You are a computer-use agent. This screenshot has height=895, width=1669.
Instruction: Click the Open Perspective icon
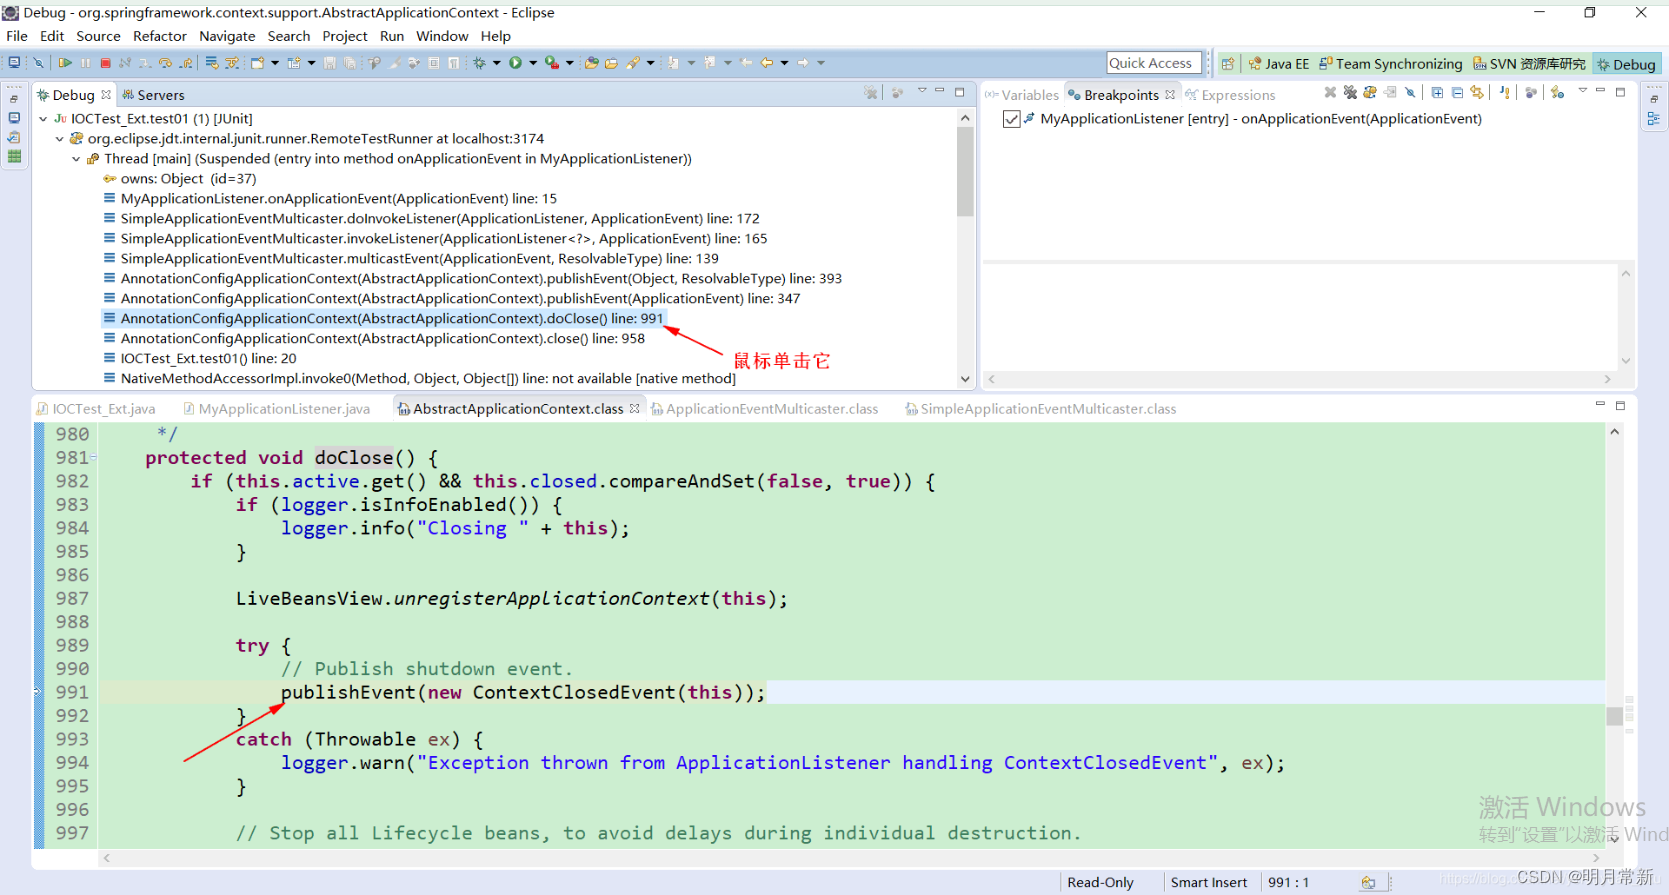click(1227, 64)
